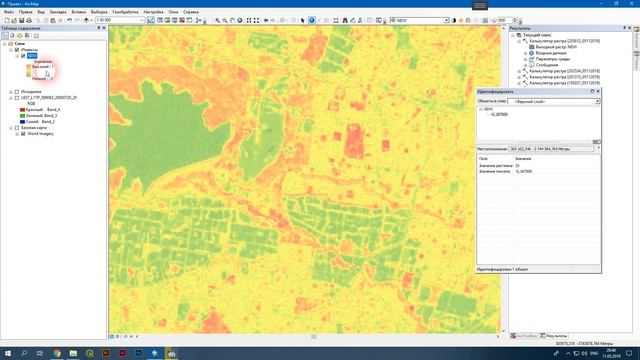Screen dimensions: 640x360
Task: Click the Зеленый Band_3 green swatch
Action: (23, 116)
